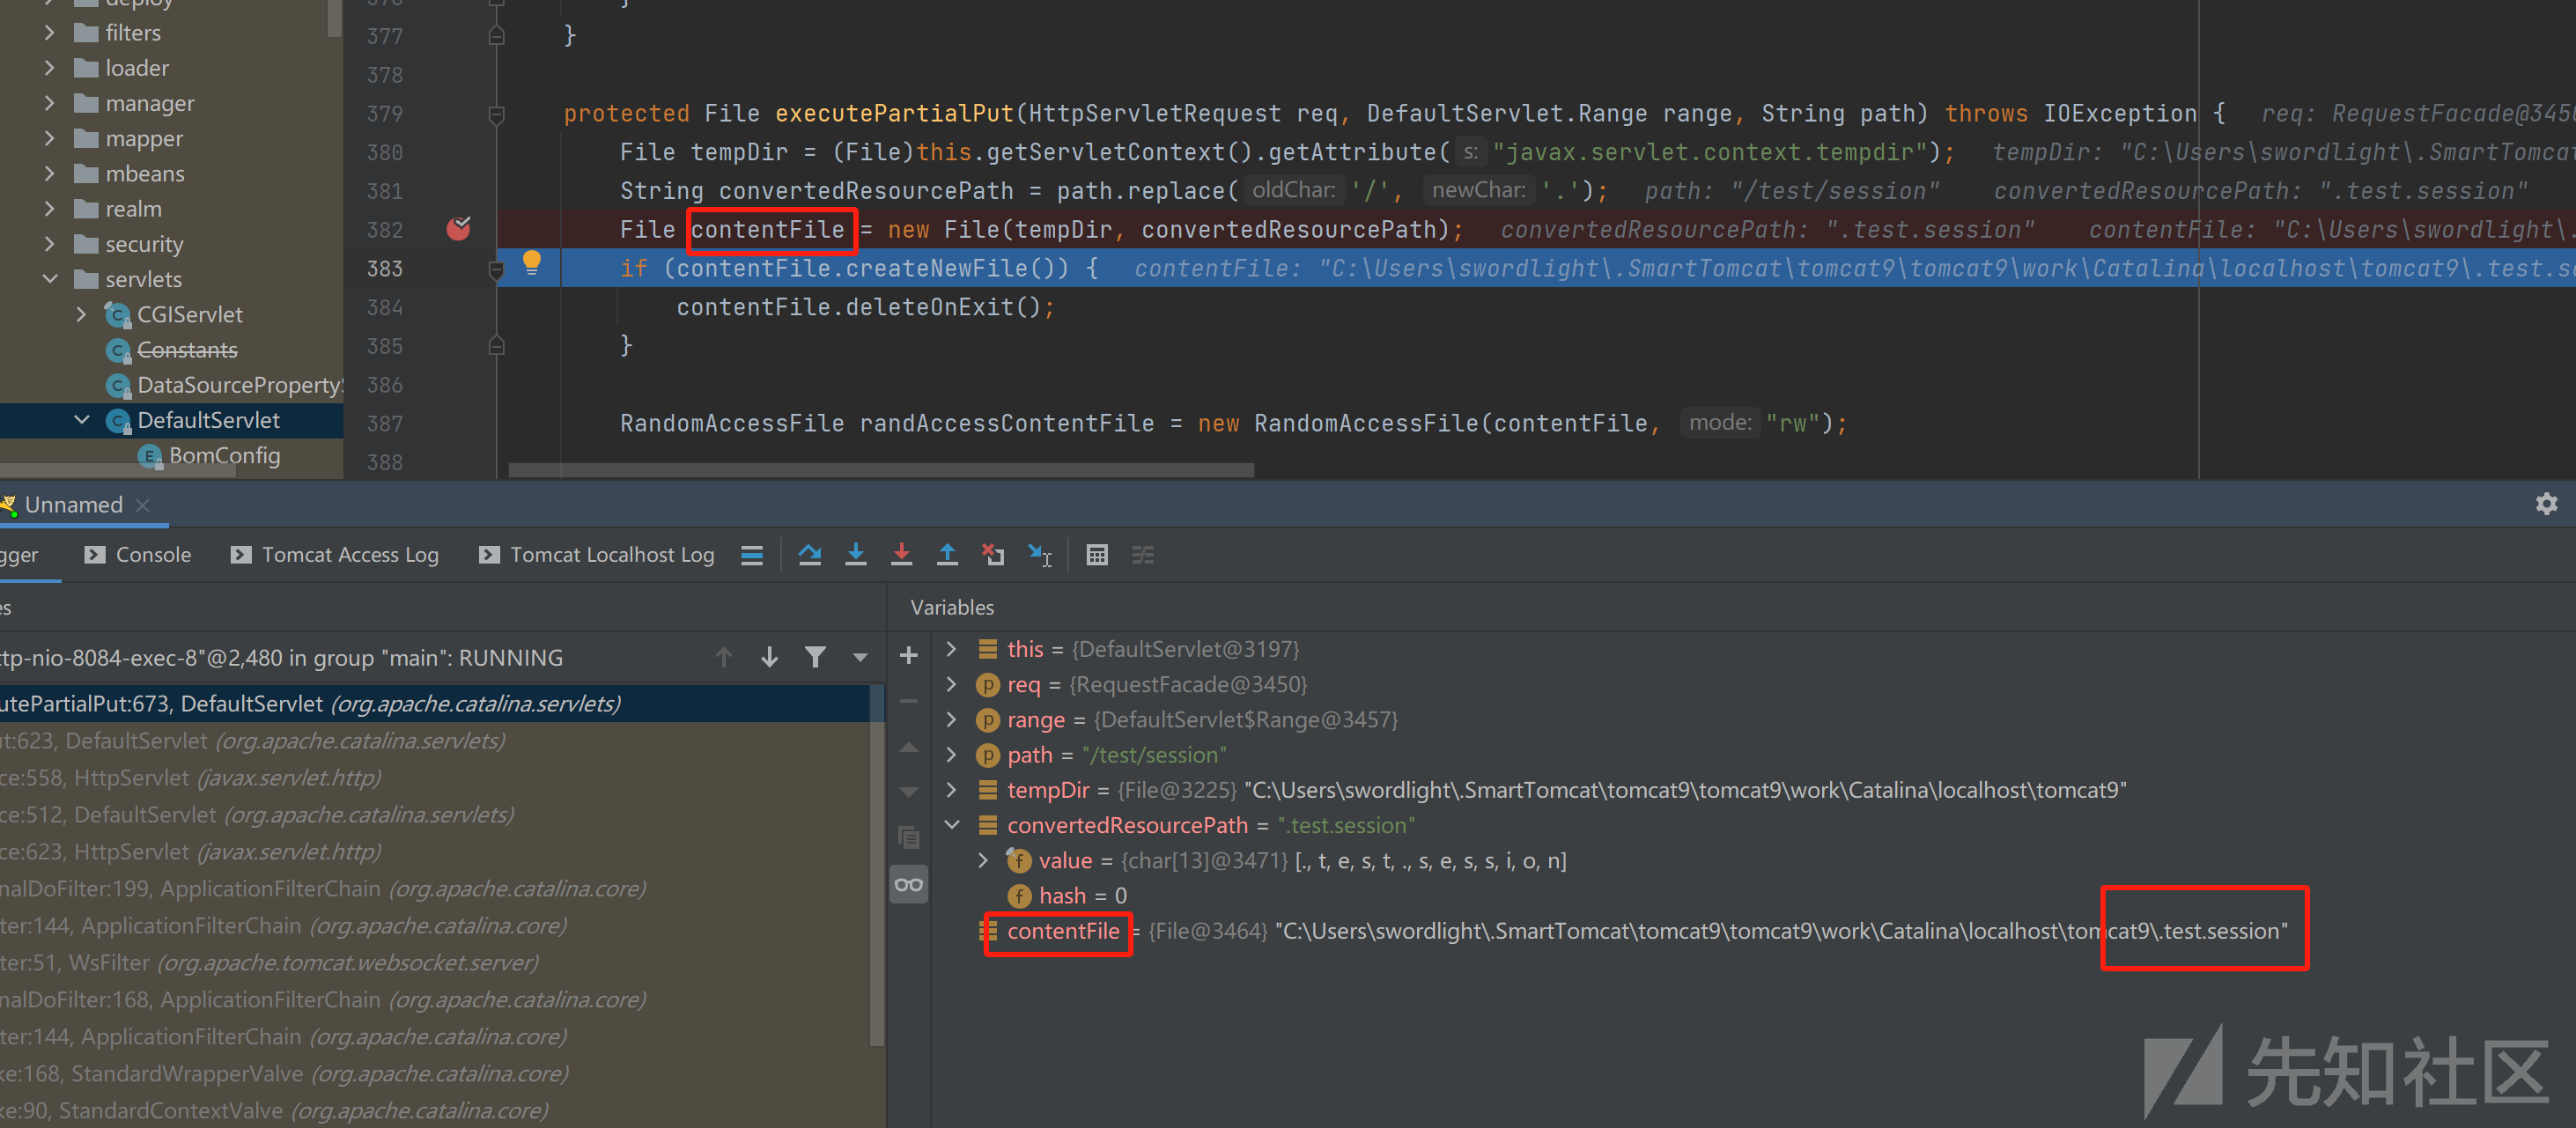The height and width of the screenshot is (1128, 2576).
Task: Click the Step Into debugger icon
Action: (855, 555)
